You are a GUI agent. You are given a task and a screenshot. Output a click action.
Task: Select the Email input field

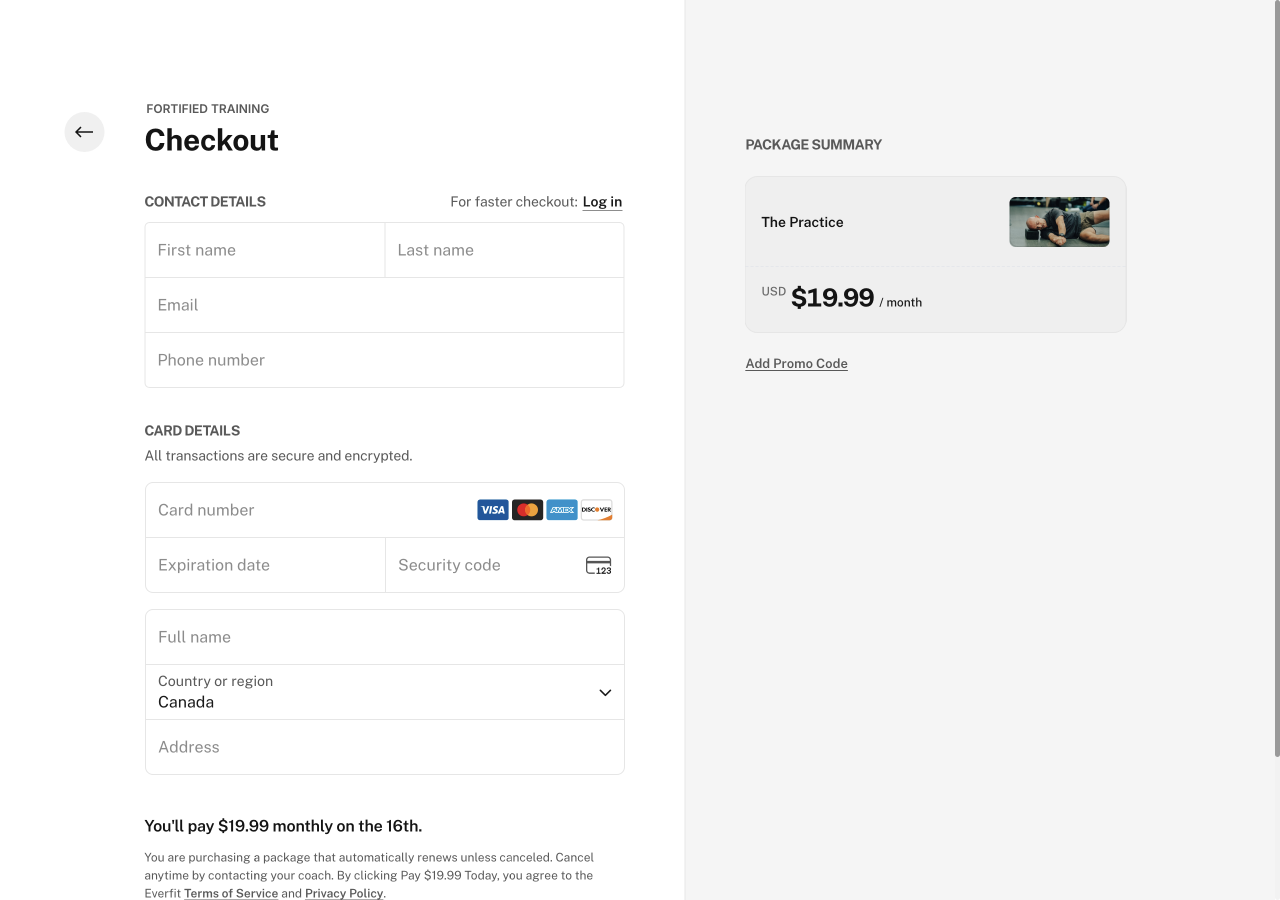pyautogui.click(x=385, y=305)
